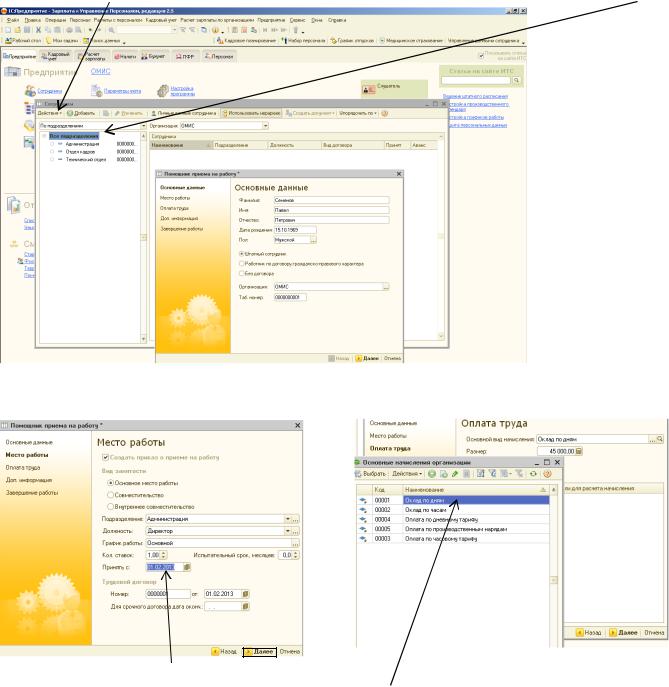Select the Основное место работы radio button
This screenshot has height=687, width=669.
click(x=110, y=483)
